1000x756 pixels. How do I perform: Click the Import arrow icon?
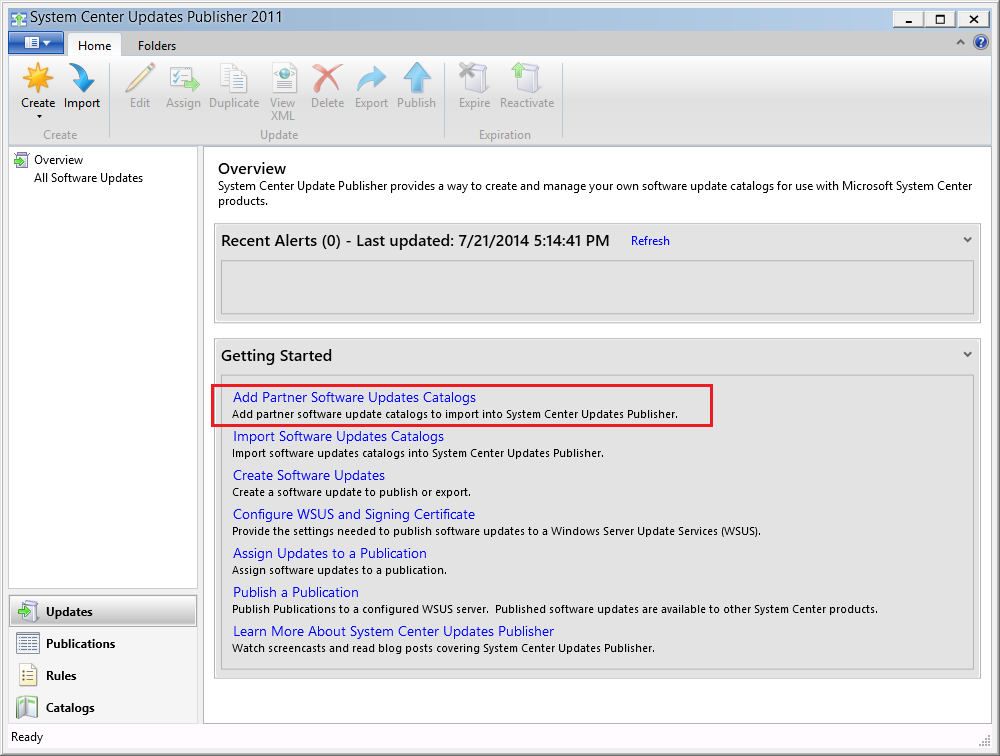82,78
